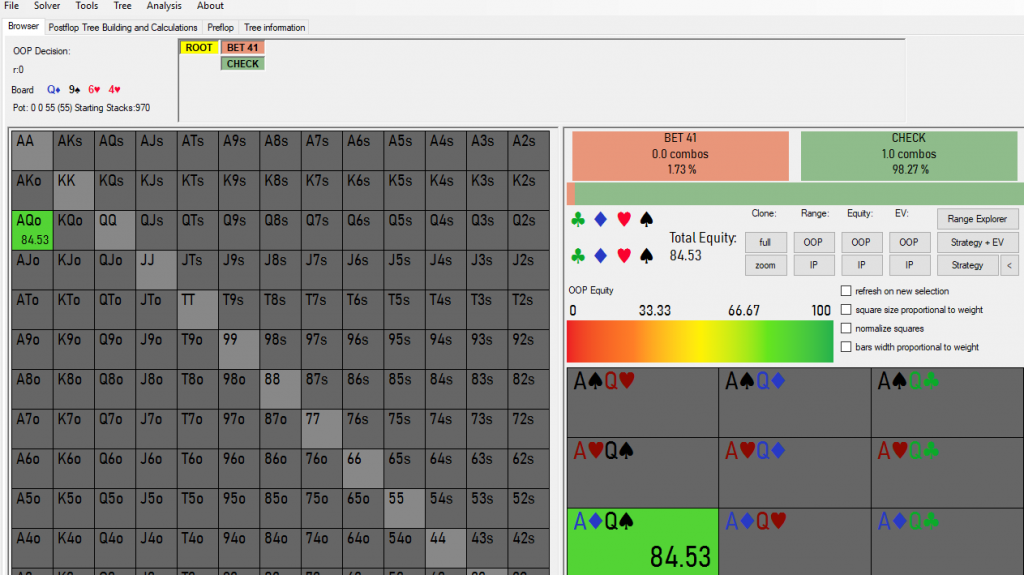Screen dimensions: 1024x575
Task: Enable bars width proportional to weight
Action: coord(846,347)
